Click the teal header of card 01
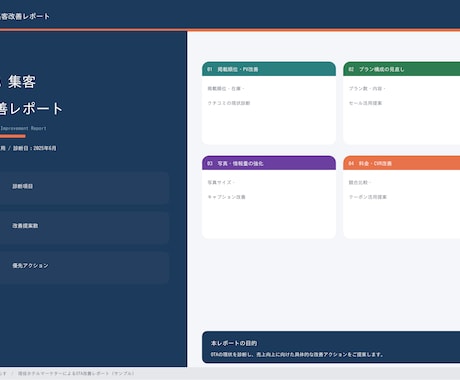 click(x=269, y=69)
